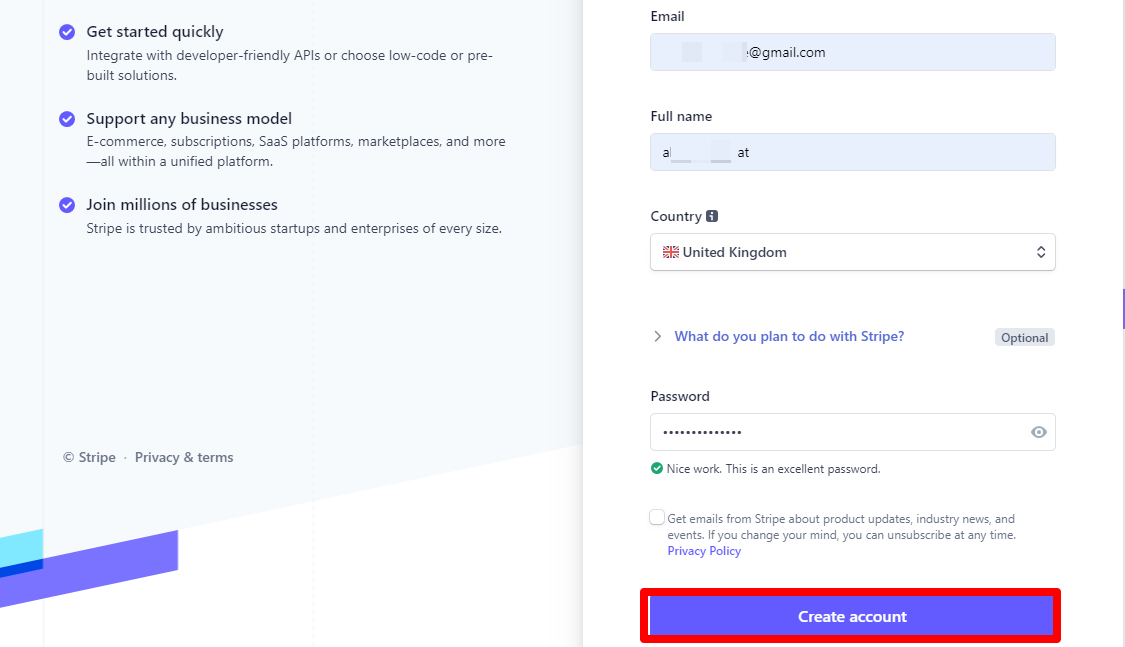Screen dimensions: 1125x647
Task: Click the checkmark beside Join millions of businesses
Action: pyautogui.click(x=67, y=205)
